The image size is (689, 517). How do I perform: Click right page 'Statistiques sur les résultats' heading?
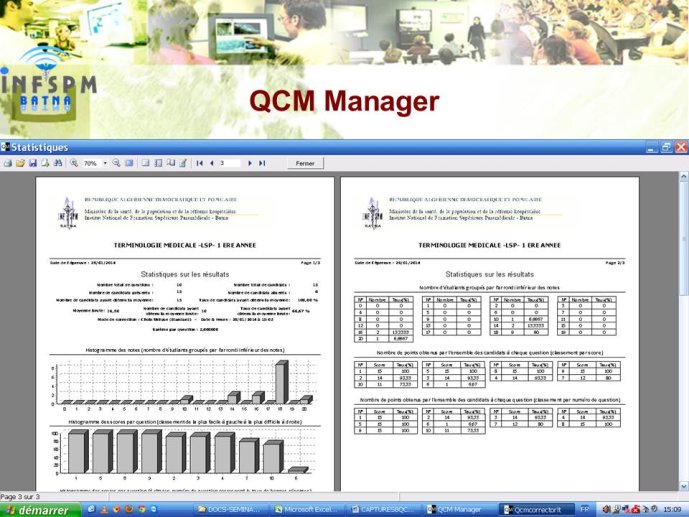[490, 274]
